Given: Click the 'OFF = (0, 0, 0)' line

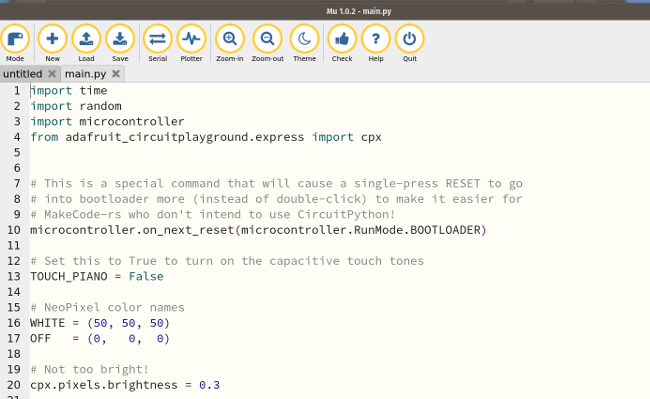Looking at the screenshot, I should pyautogui.click(x=100, y=339).
